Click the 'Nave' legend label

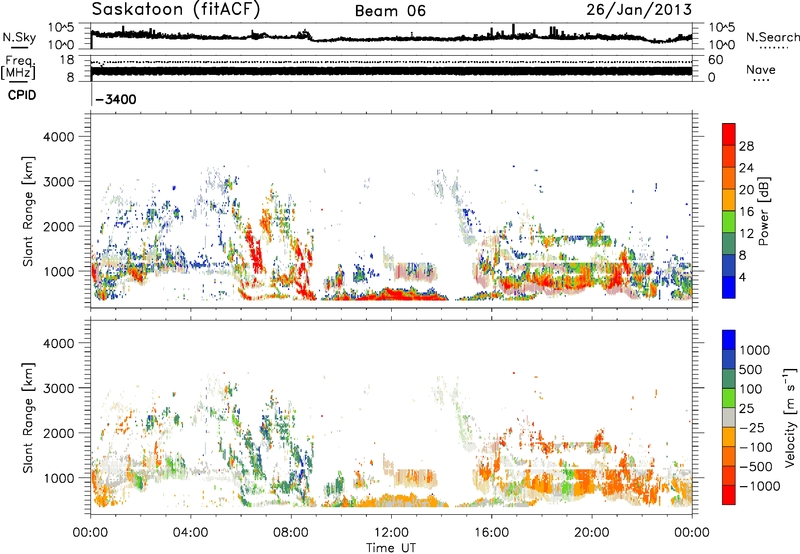click(761, 69)
